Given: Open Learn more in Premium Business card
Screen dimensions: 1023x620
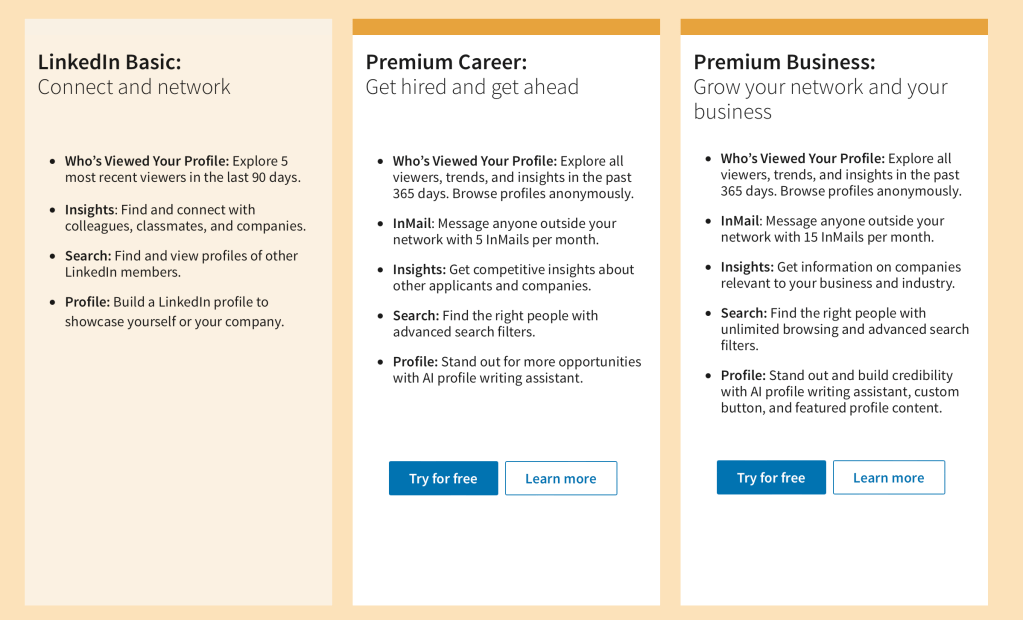Looking at the screenshot, I should pos(888,477).
